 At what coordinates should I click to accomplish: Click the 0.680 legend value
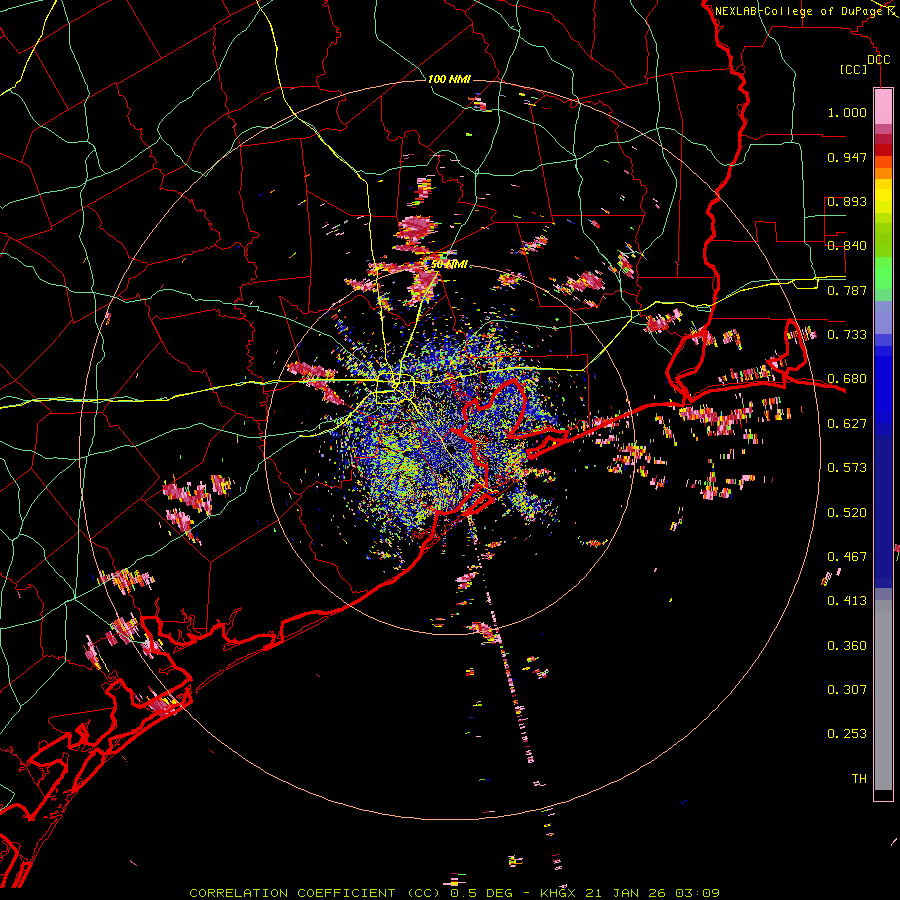(x=847, y=379)
